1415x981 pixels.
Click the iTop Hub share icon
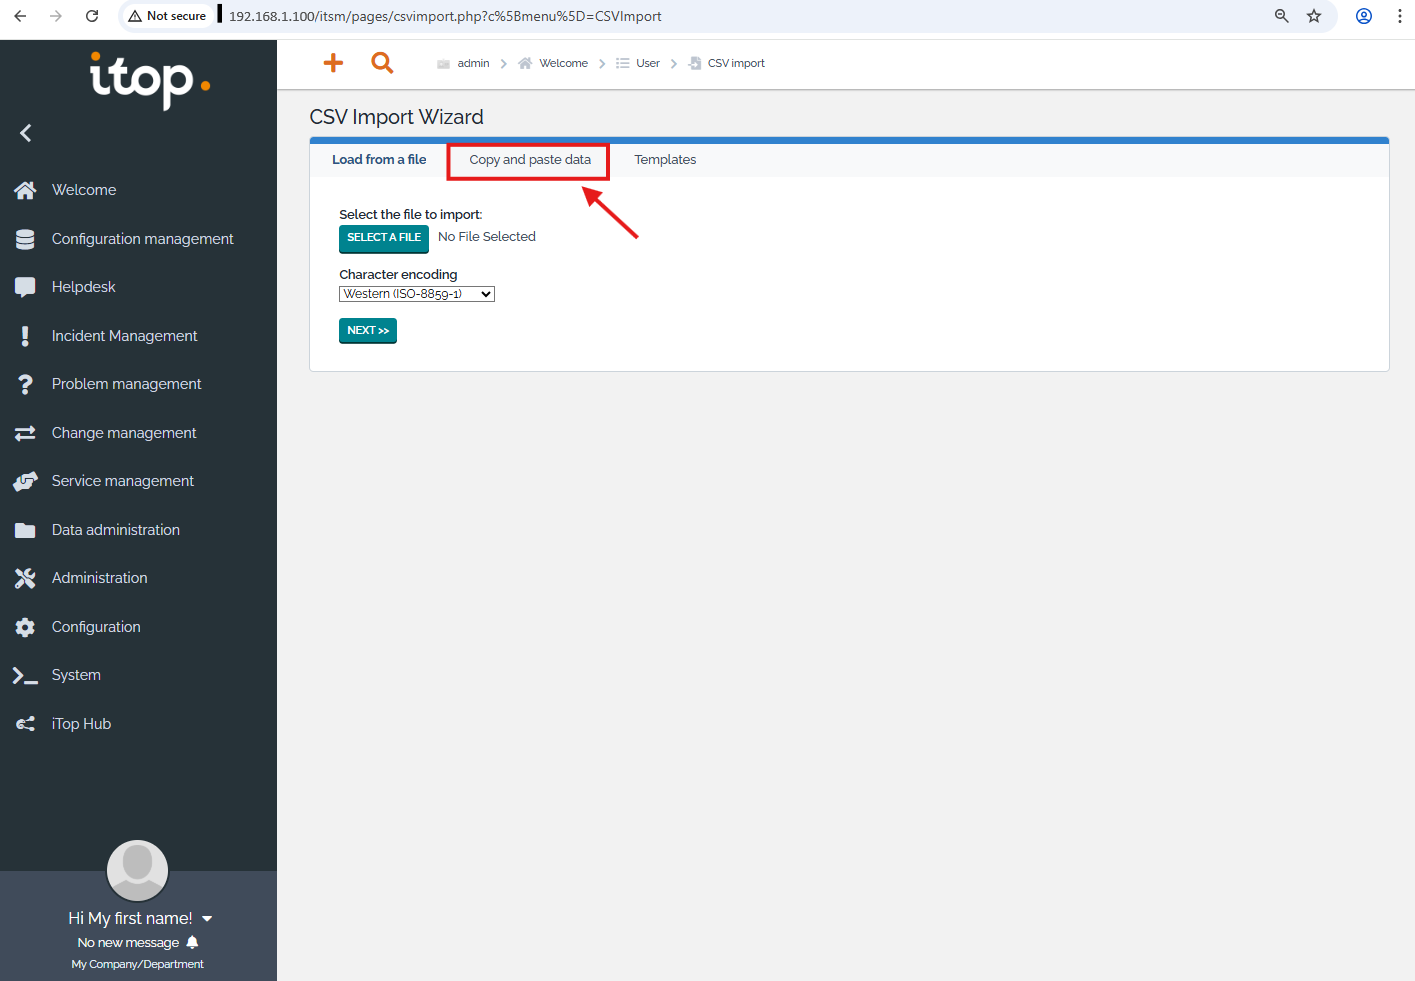click(x=25, y=724)
